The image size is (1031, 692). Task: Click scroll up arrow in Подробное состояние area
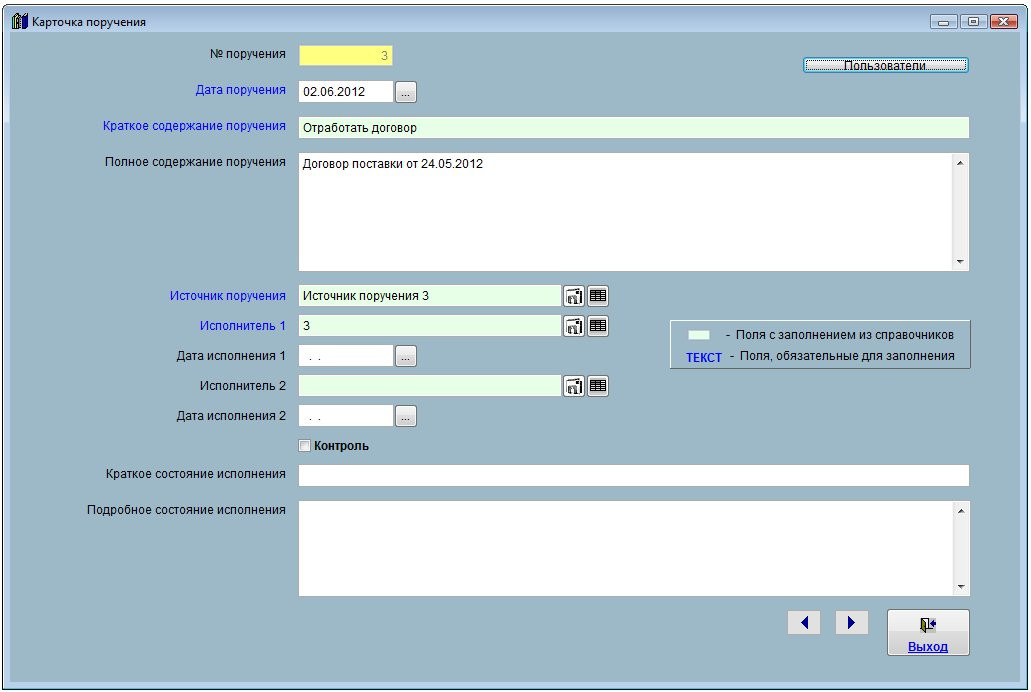(961, 511)
